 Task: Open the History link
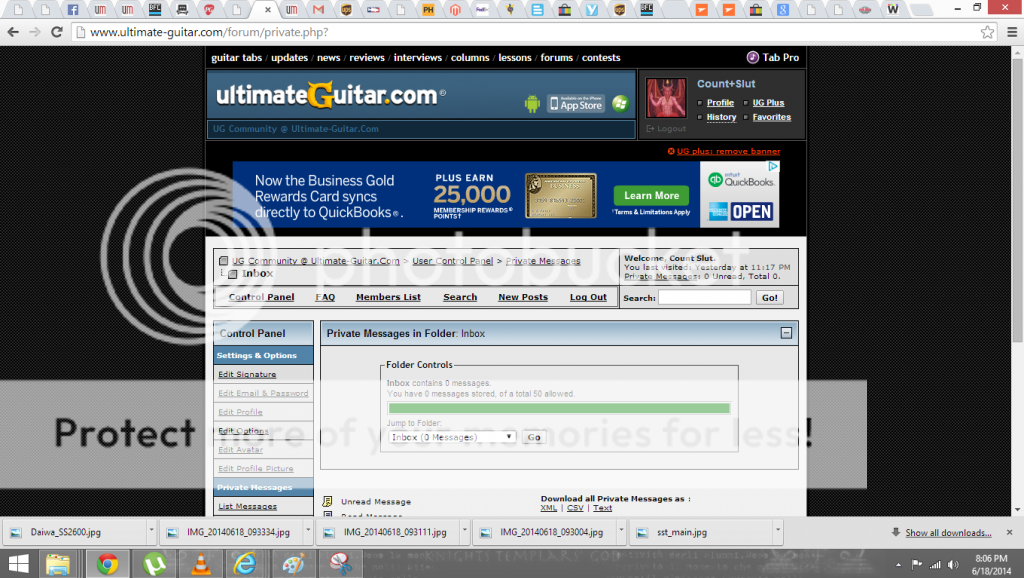(x=721, y=117)
